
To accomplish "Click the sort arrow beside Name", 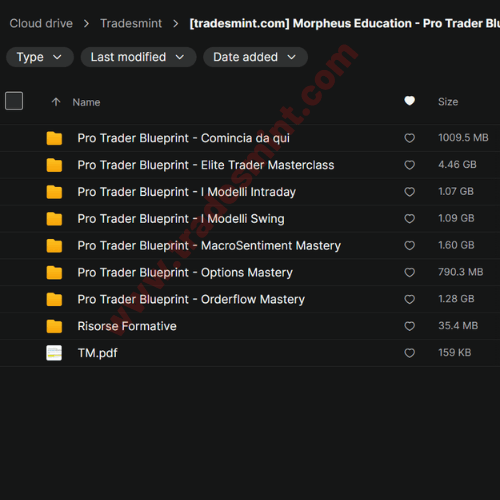I will [56, 102].
